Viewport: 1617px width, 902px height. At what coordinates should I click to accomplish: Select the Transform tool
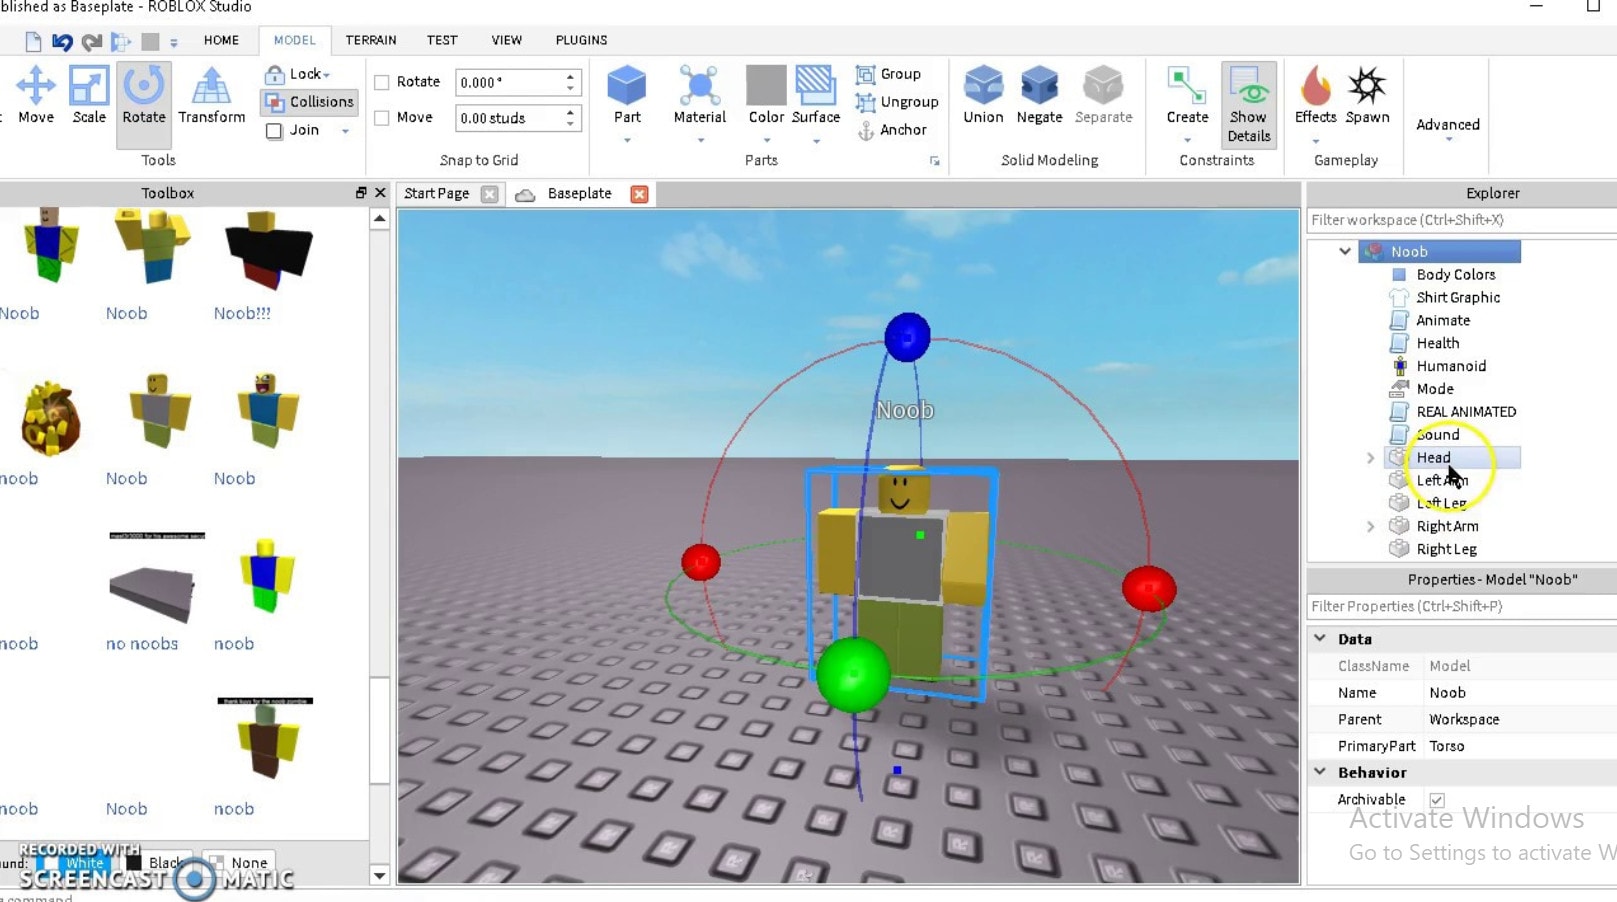[211, 96]
